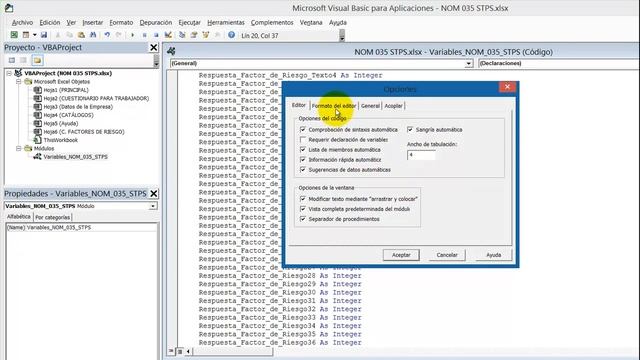Switch to the General tab in Opciones
This screenshot has width=640, height=360.
pyautogui.click(x=370, y=106)
